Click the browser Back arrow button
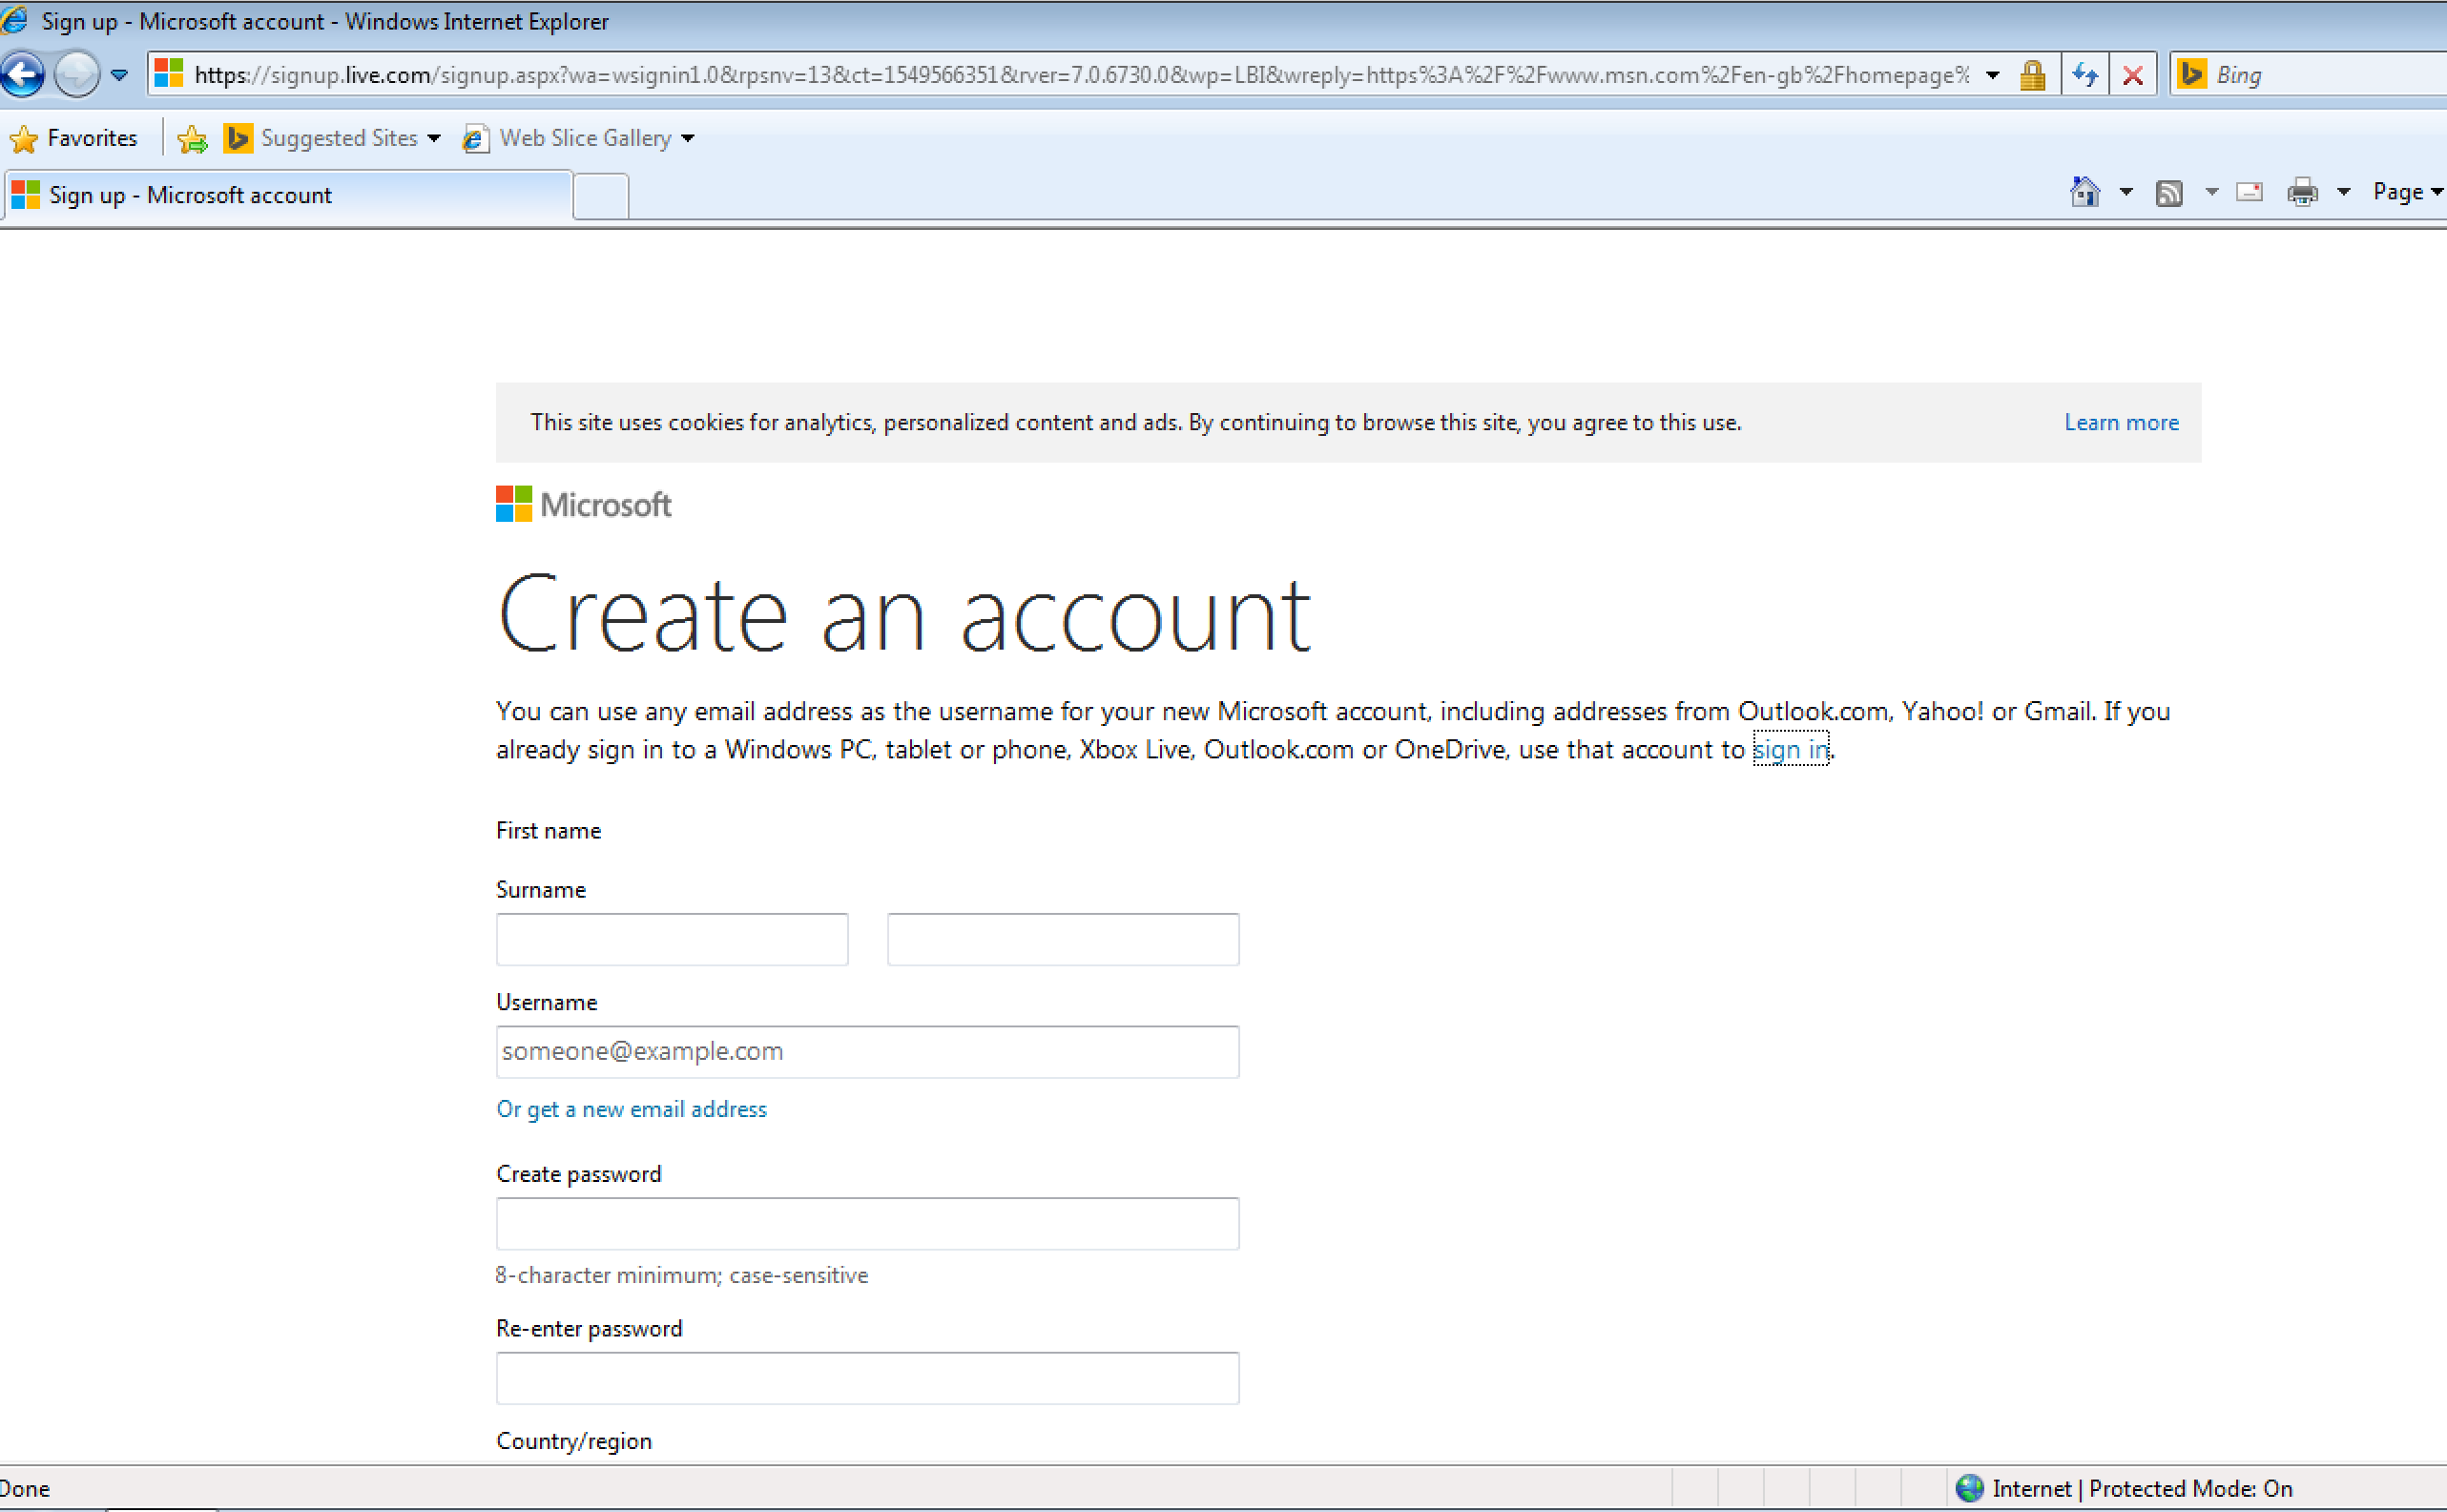This screenshot has width=2447, height=1512. tap(22, 75)
